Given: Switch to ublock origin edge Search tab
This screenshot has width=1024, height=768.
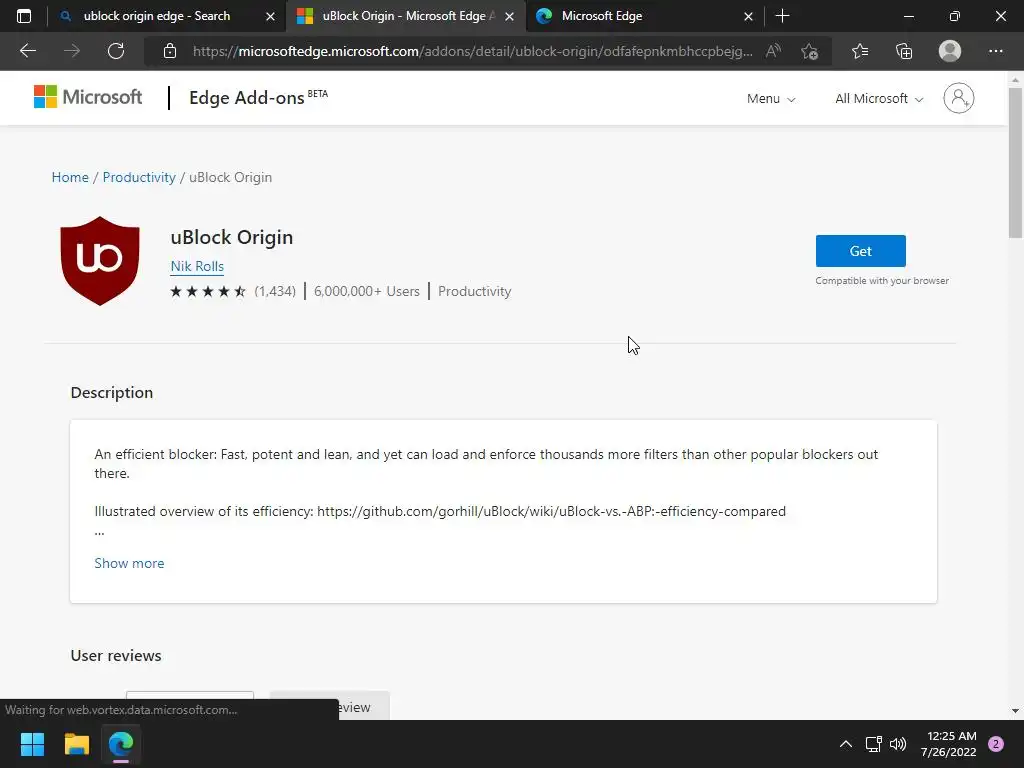Looking at the screenshot, I should (157, 16).
